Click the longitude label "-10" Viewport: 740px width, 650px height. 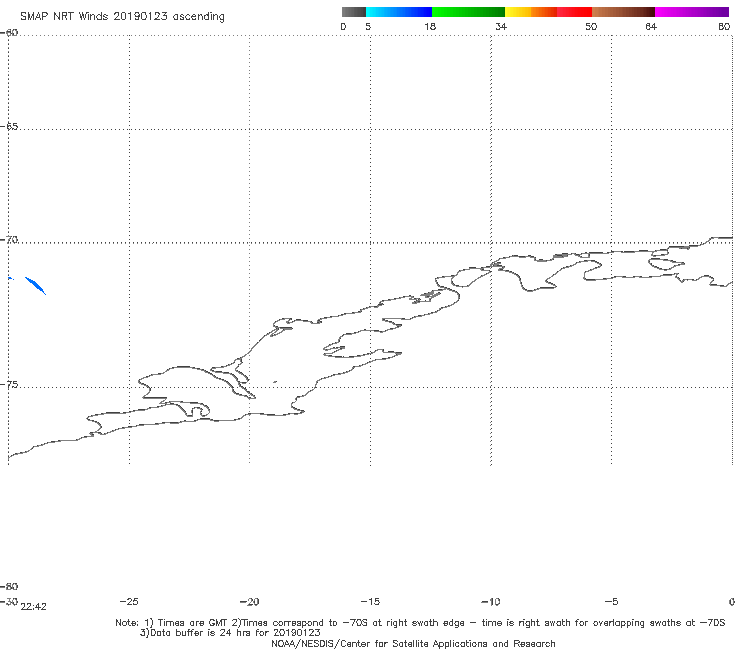(x=490, y=601)
